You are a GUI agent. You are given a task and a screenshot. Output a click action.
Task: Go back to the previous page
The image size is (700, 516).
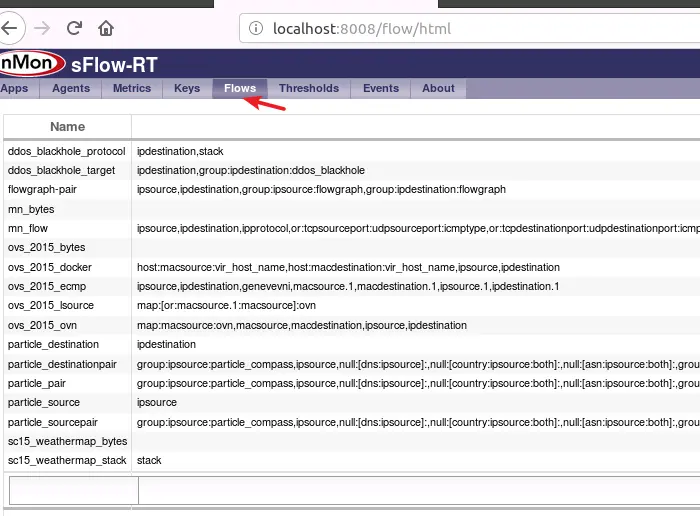click(x=9, y=28)
